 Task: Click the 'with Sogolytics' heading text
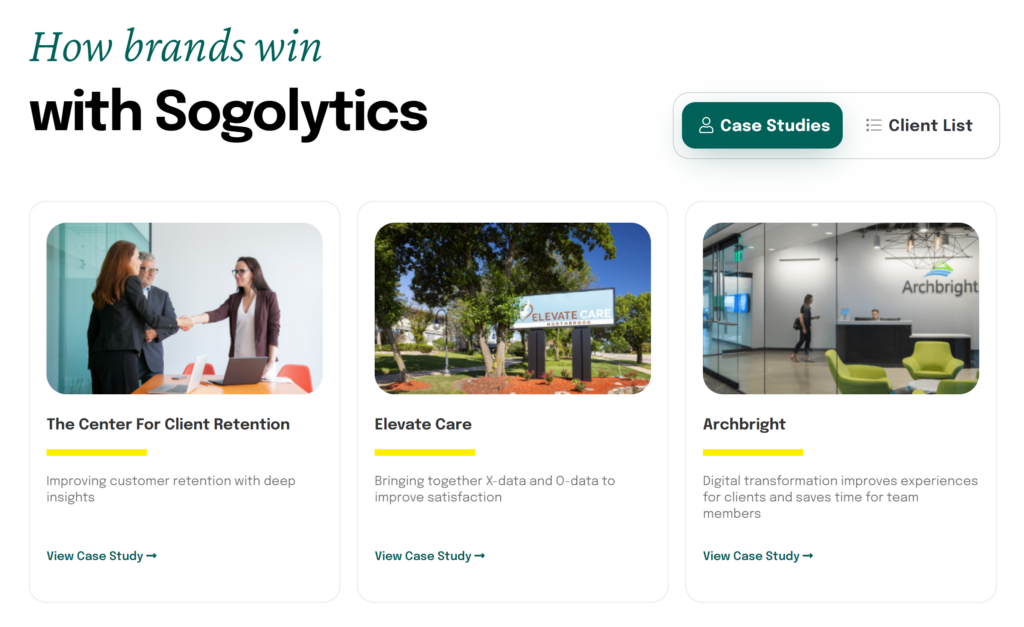pos(229,110)
